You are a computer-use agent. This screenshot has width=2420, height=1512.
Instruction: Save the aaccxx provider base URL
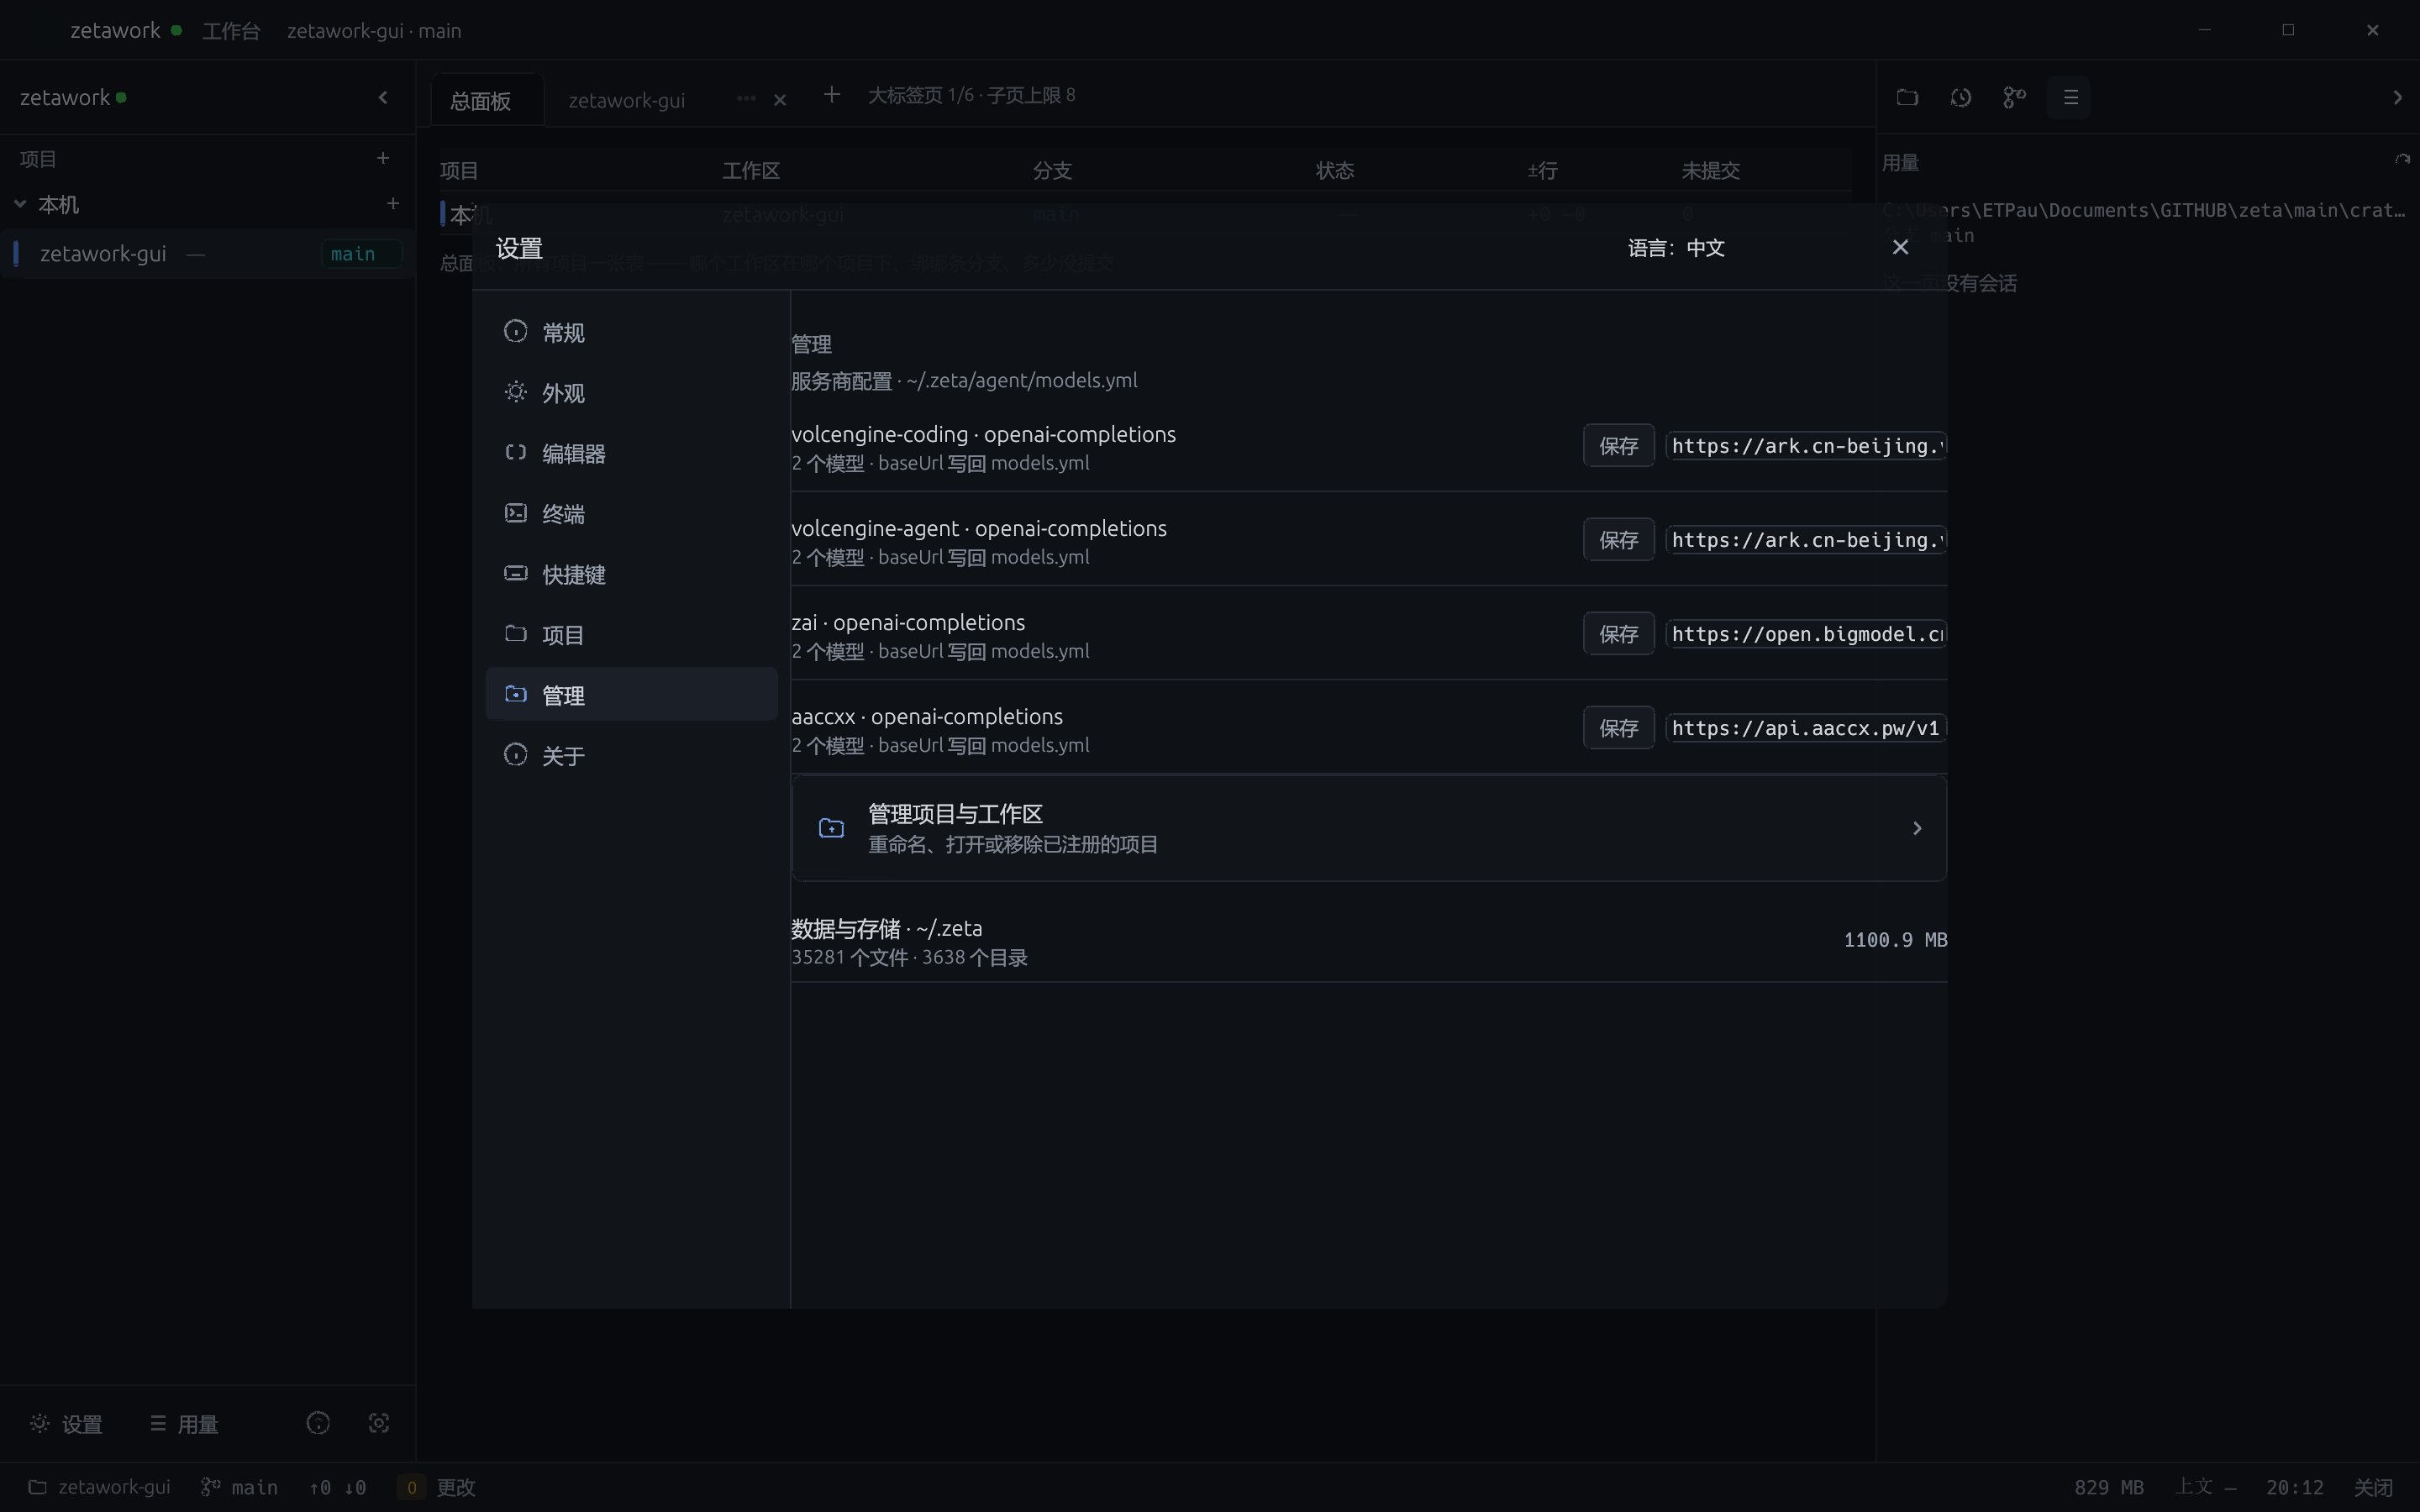coord(1618,728)
